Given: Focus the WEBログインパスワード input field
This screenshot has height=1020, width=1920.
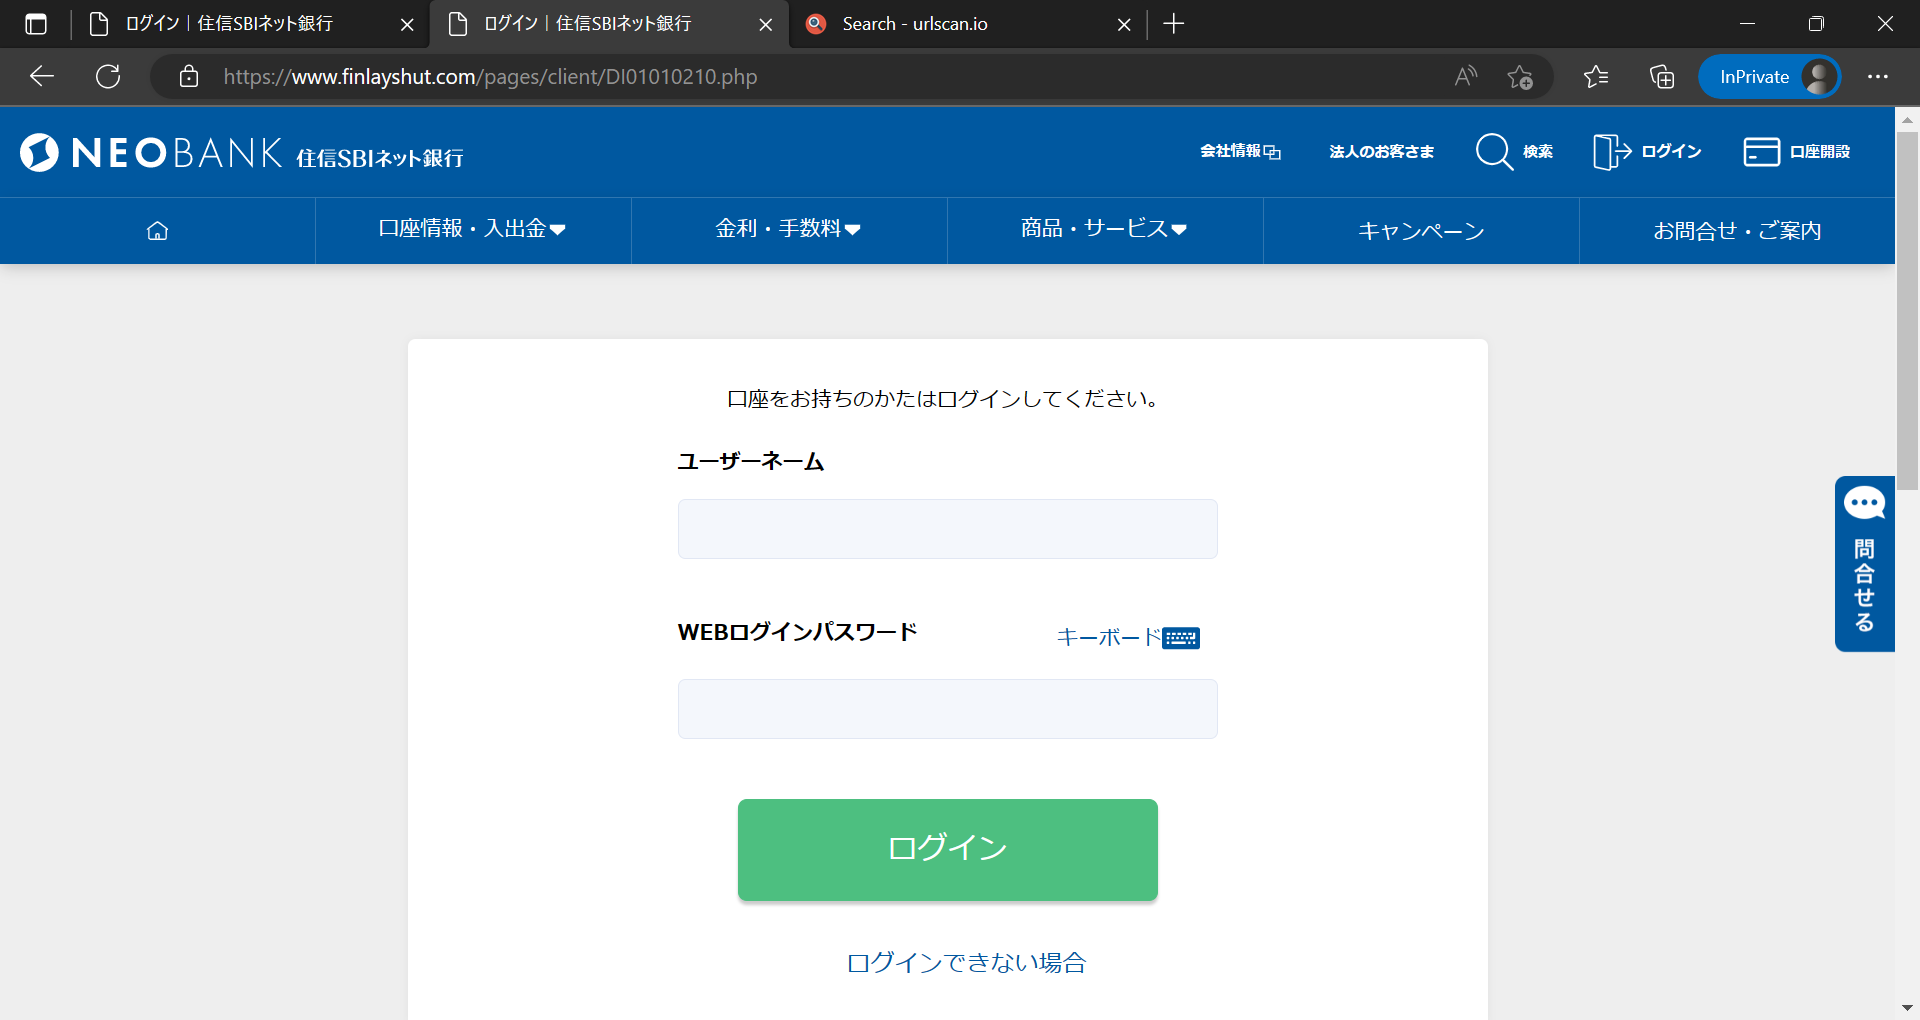Looking at the screenshot, I should pyautogui.click(x=947, y=709).
